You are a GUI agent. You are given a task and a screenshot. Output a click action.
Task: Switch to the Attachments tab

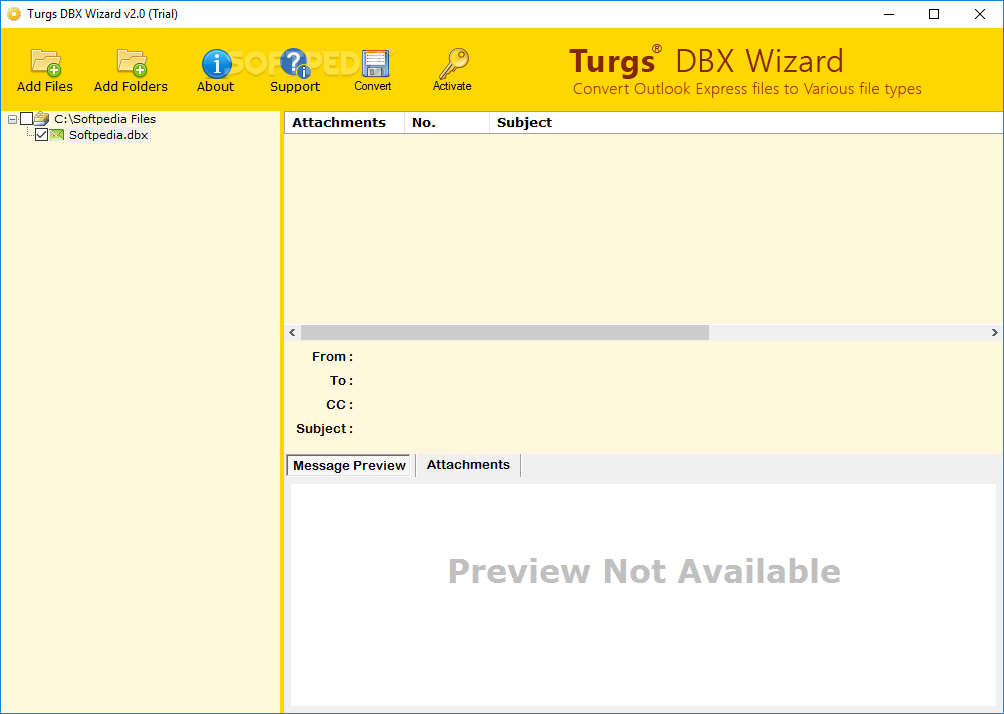468,465
